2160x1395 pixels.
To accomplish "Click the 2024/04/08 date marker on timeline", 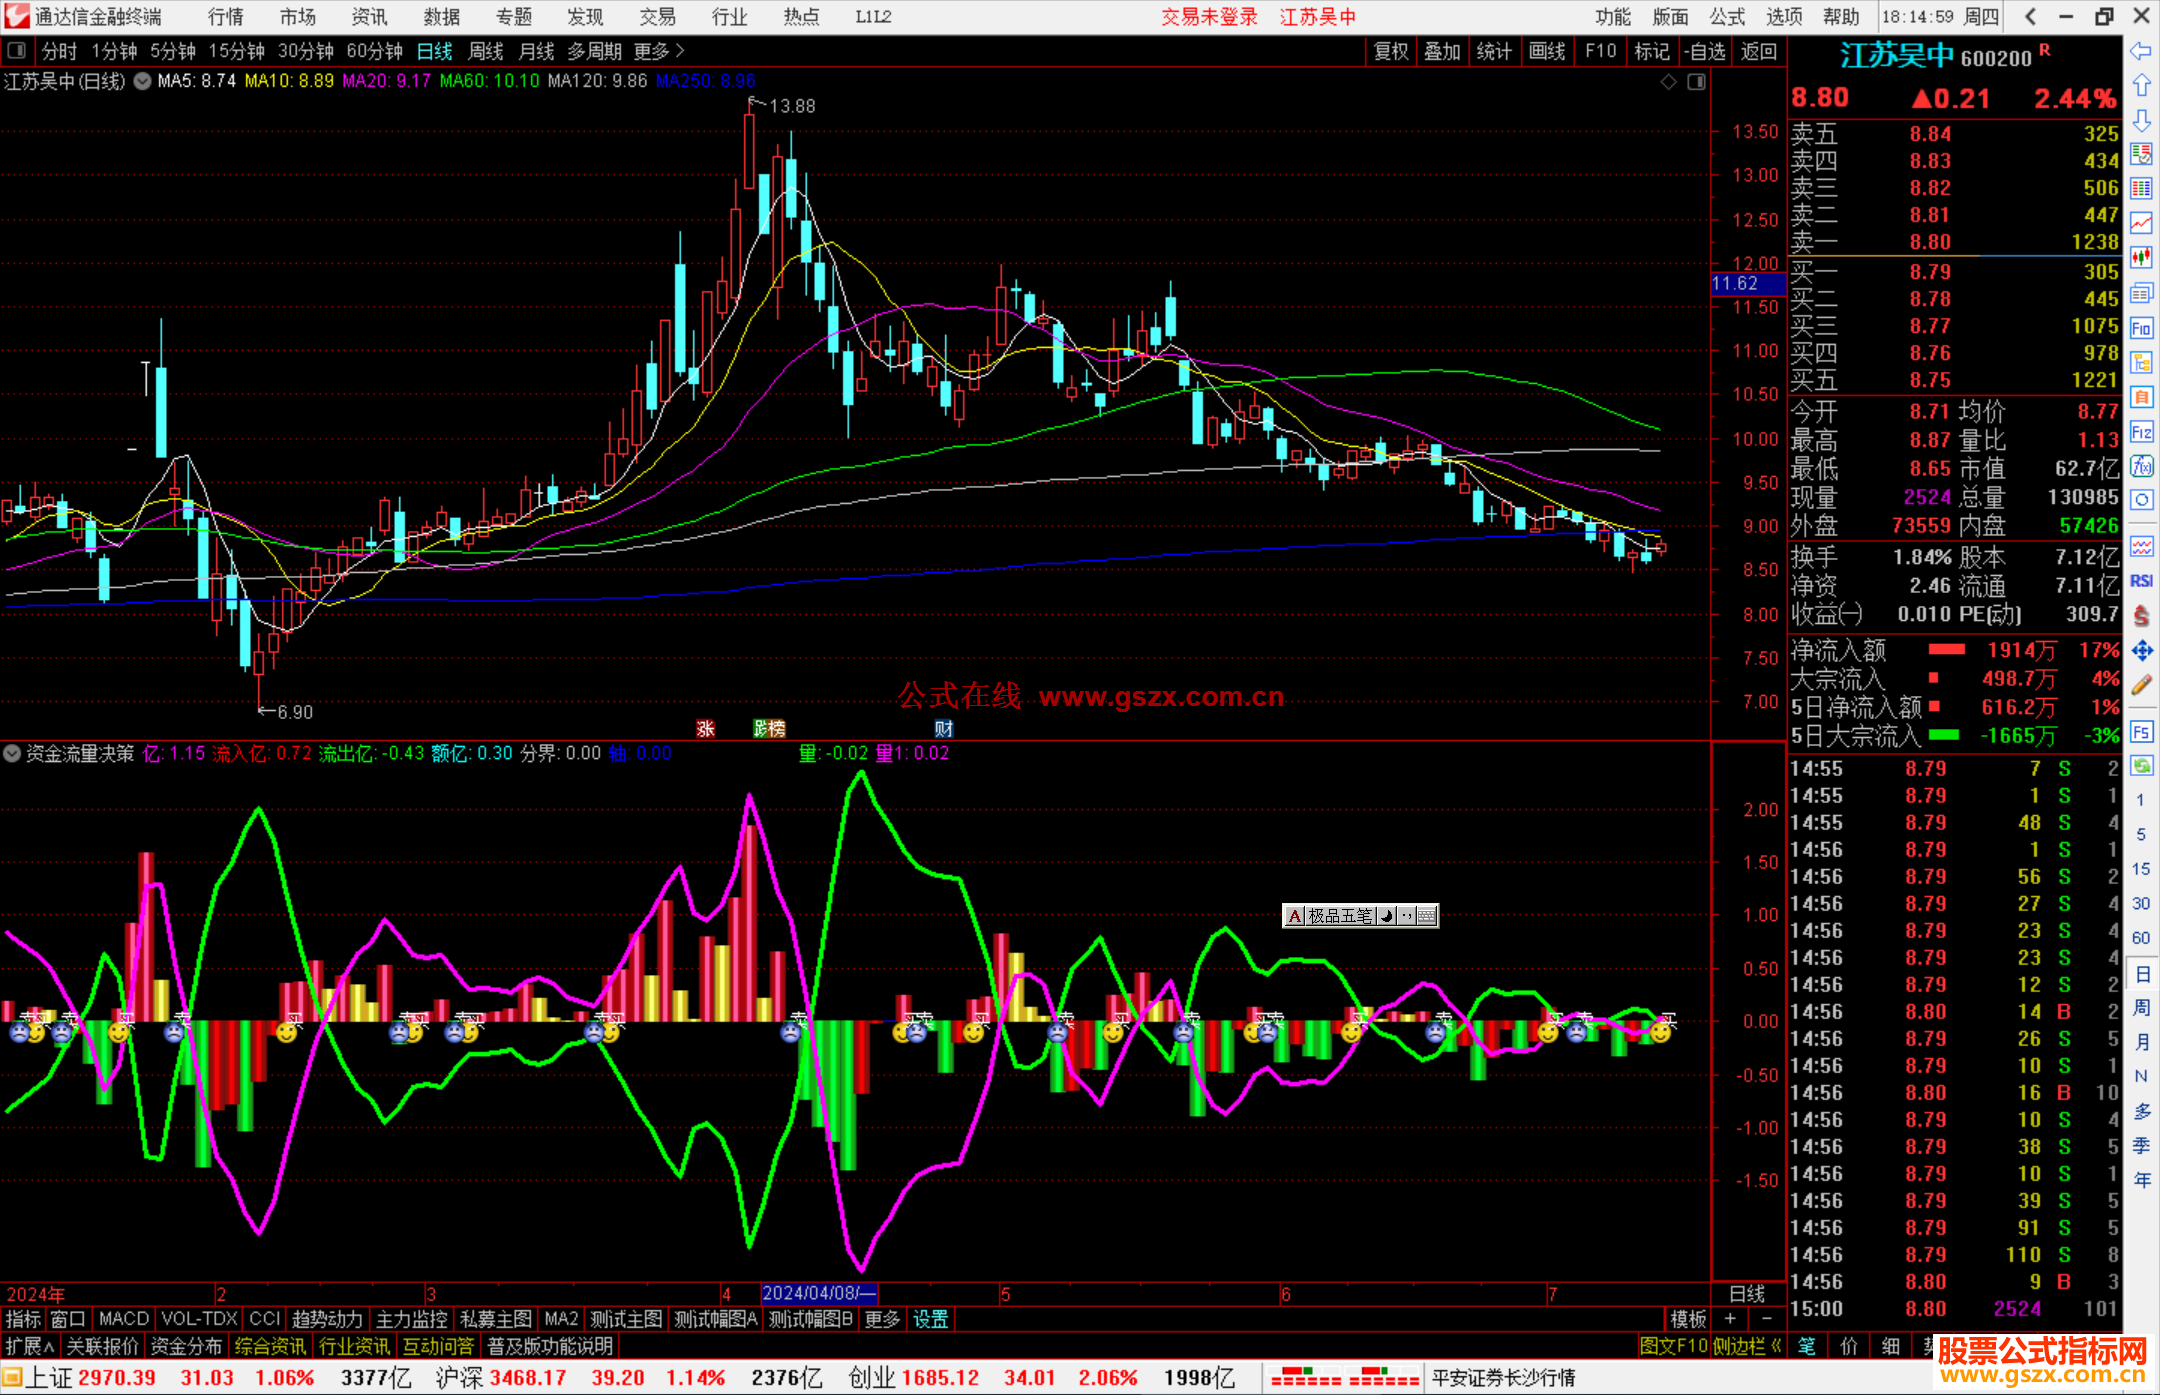I will click(x=818, y=1293).
